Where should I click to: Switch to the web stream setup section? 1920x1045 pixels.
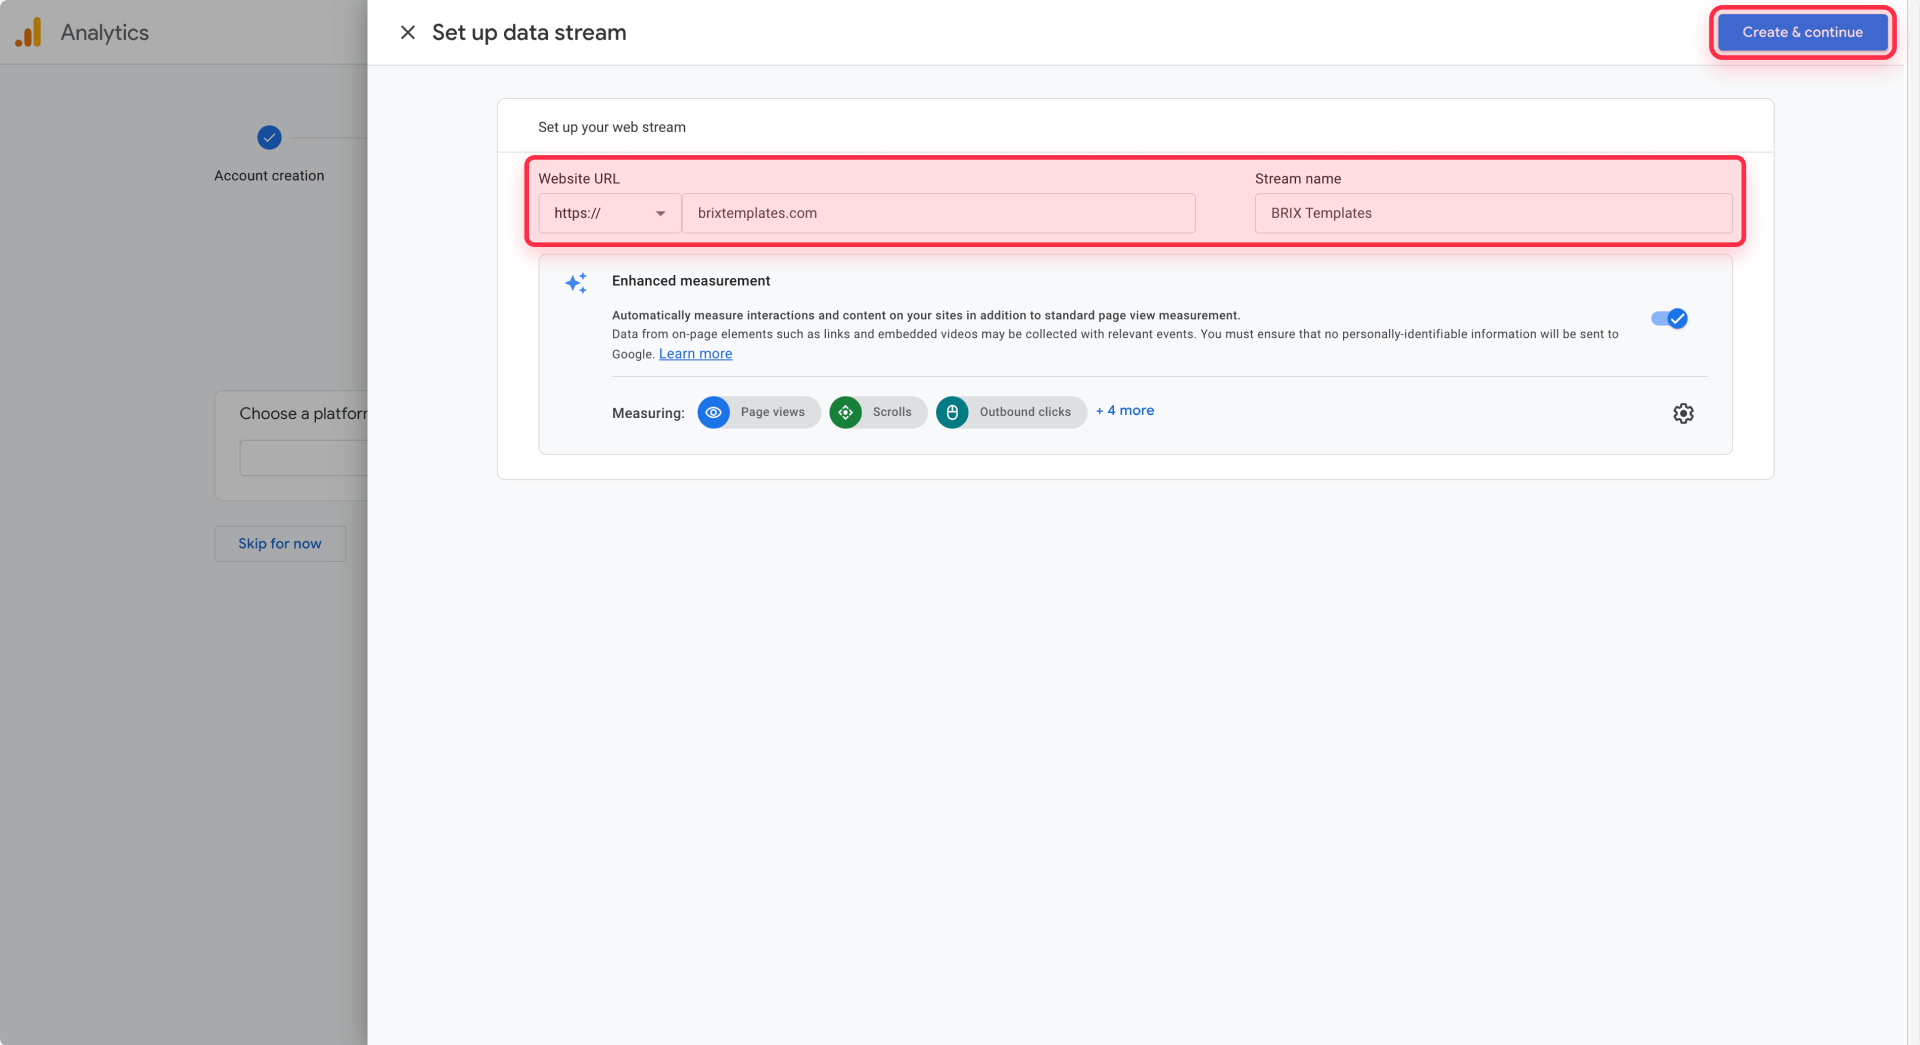tap(611, 127)
